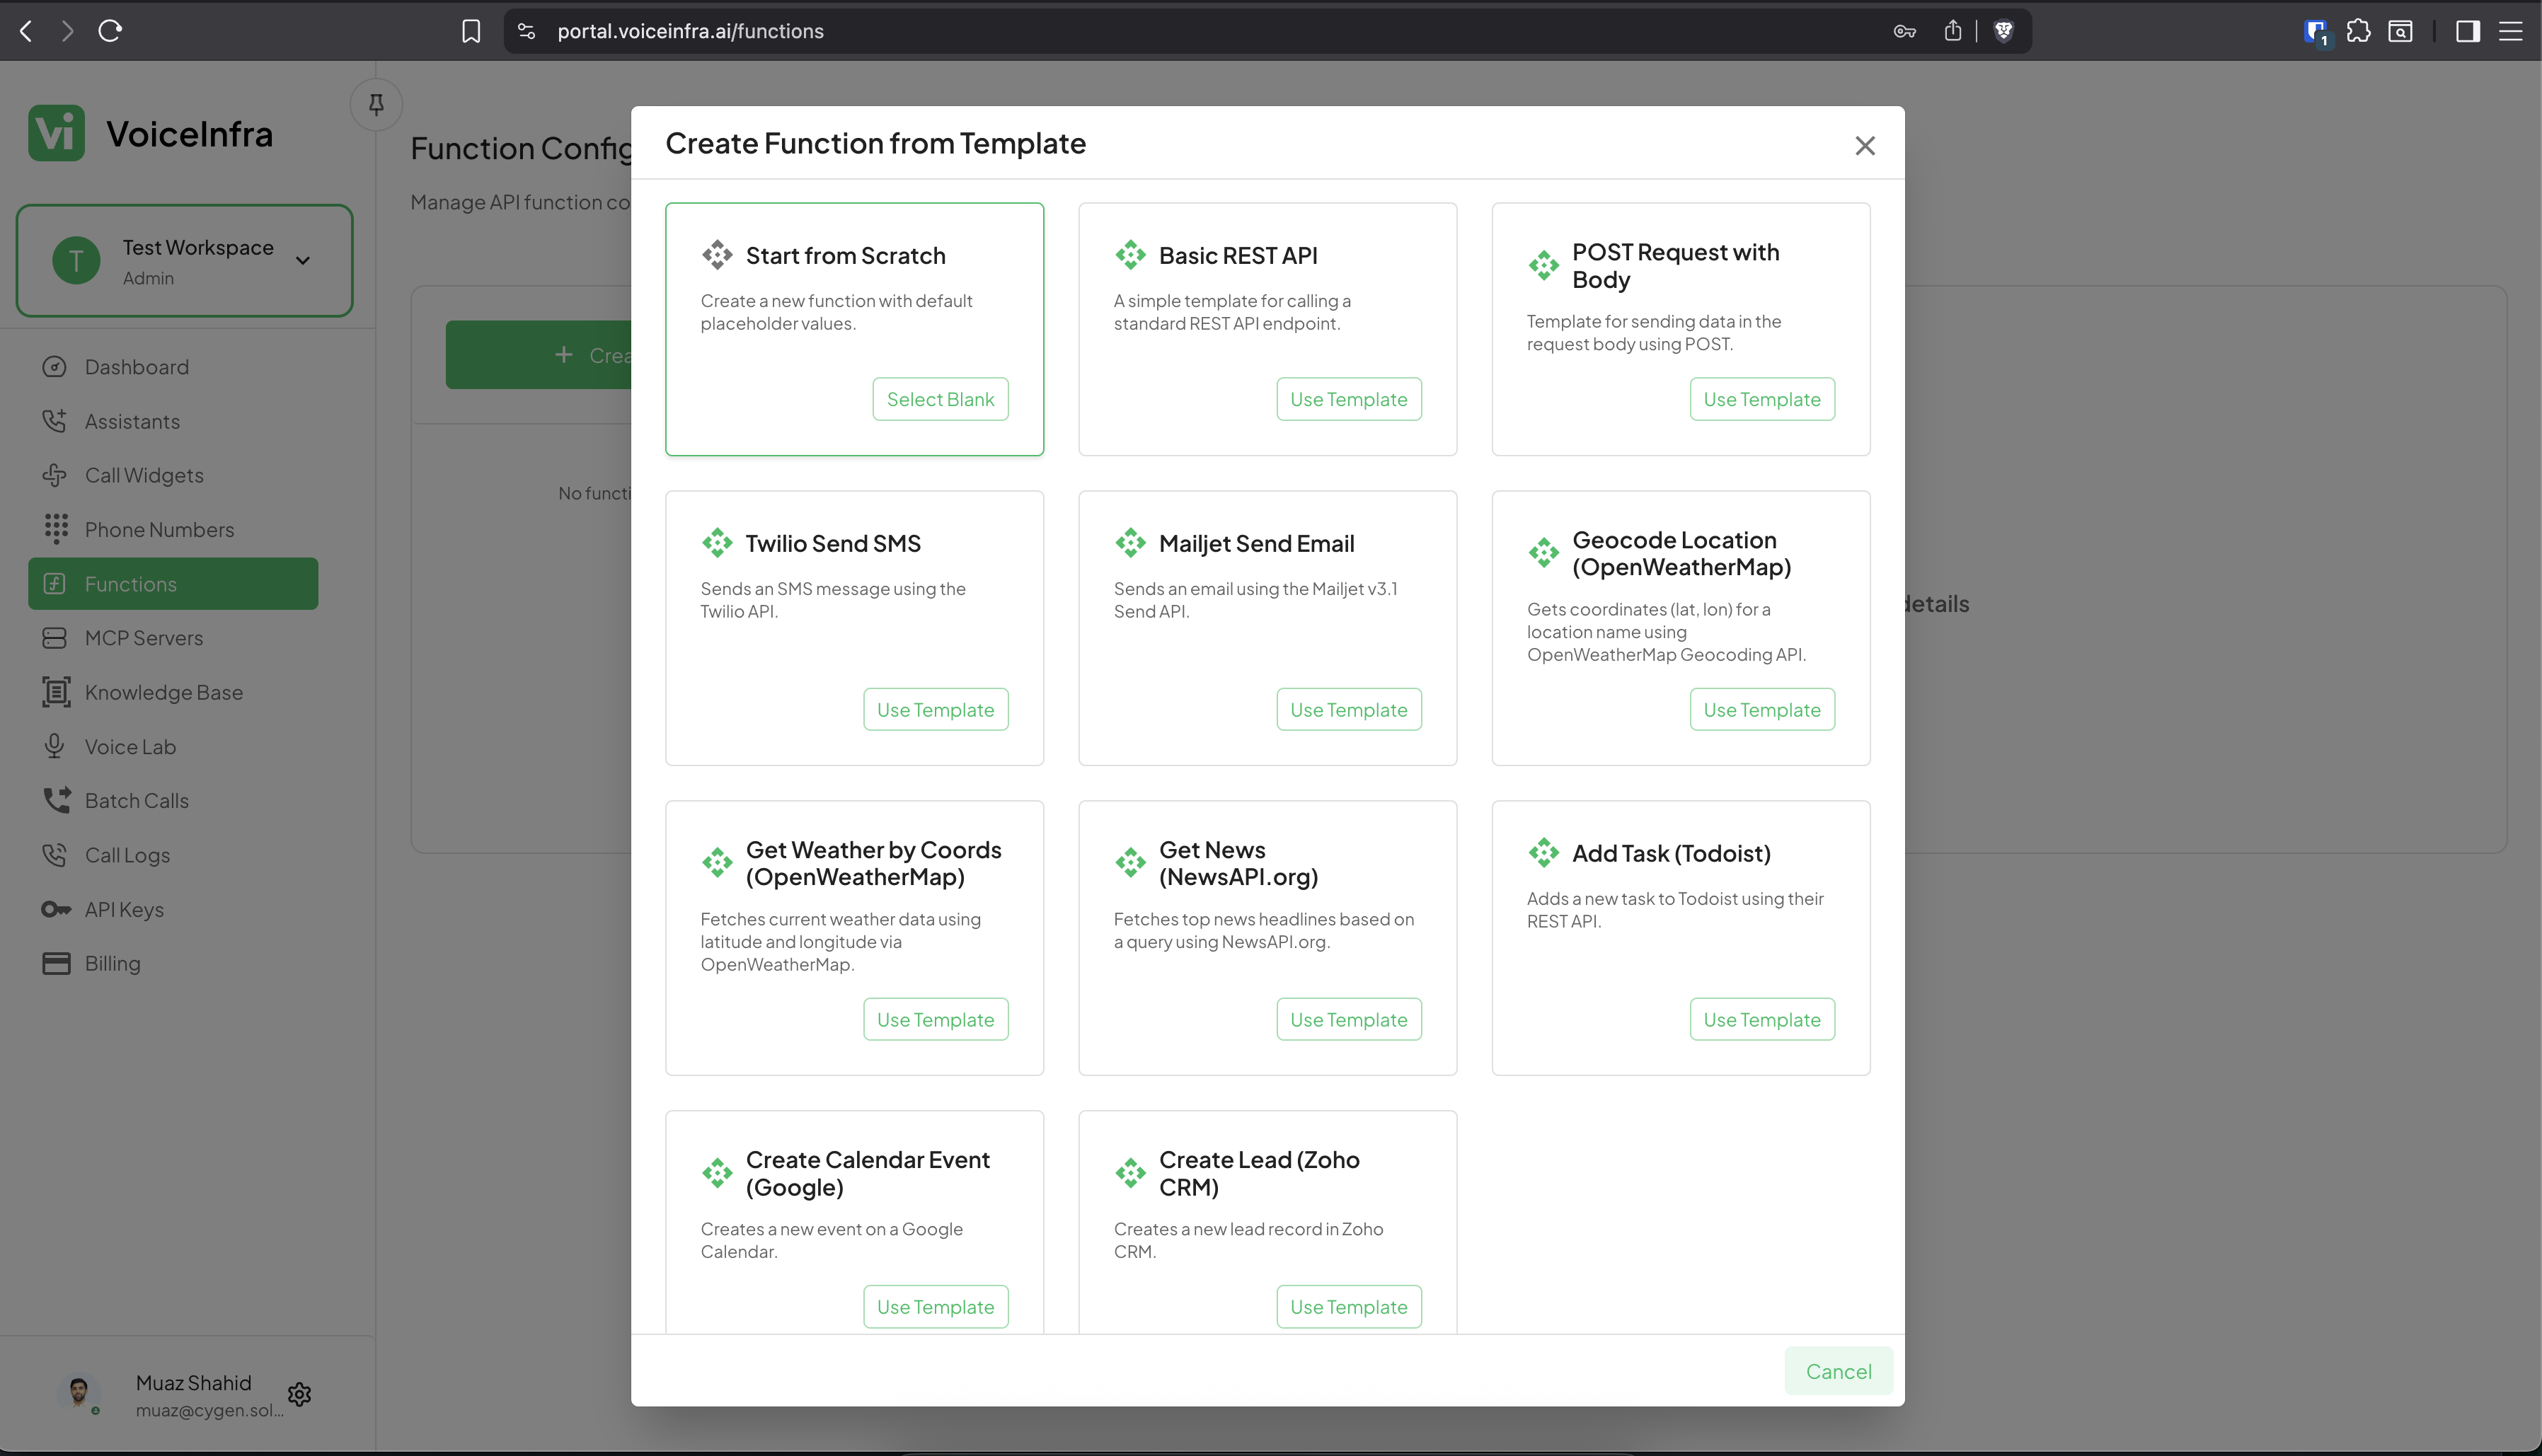Open Phone Numbers in the sidebar
Image resolution: width=2542 pixels, height=1456 pixels.
click(173, 529)
